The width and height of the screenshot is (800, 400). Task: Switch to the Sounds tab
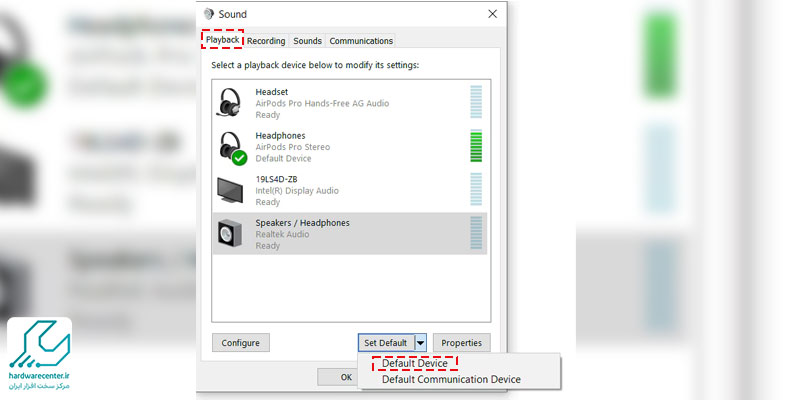click(x=307, y=41)
